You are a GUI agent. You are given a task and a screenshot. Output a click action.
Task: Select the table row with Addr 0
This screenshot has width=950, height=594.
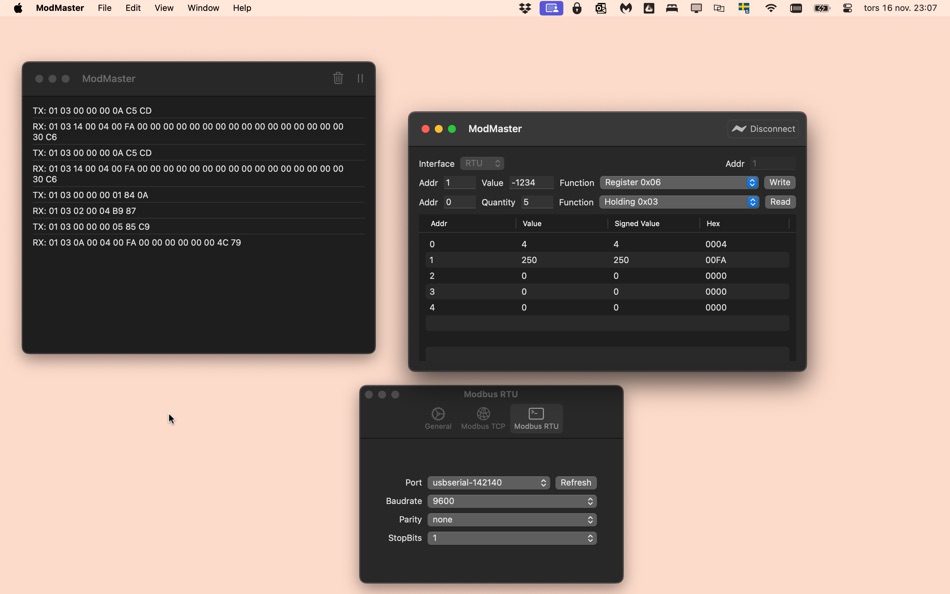[607, 244]
